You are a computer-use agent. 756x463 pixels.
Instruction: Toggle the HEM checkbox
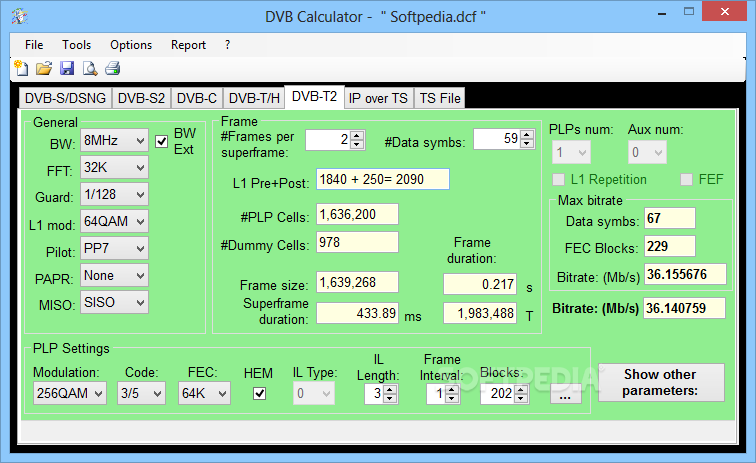pyautogui.click(x=259, y=394)
